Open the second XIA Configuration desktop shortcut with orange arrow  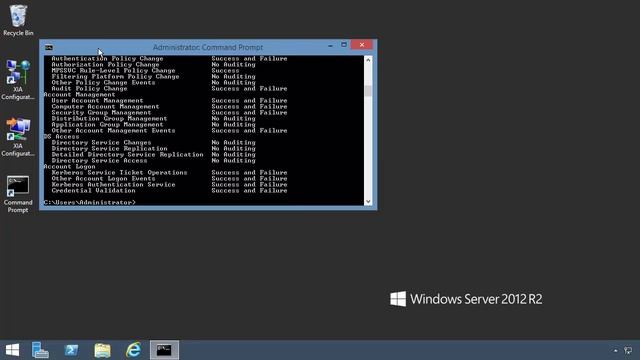(x=18, y=137)
